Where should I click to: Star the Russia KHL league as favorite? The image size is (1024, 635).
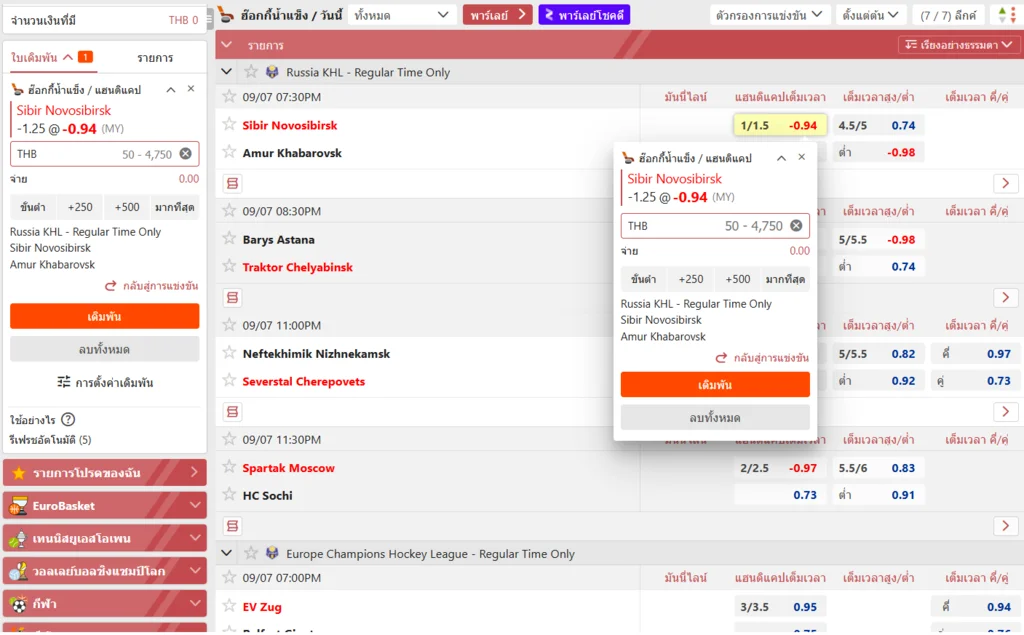coord(251,72)
